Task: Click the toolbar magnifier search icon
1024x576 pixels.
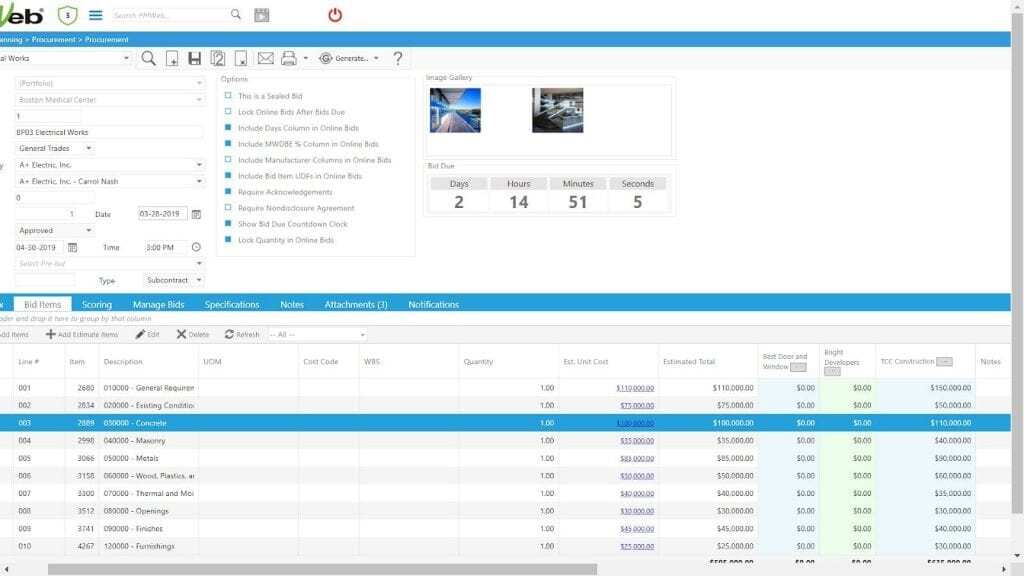Action: tap(148, 58)
